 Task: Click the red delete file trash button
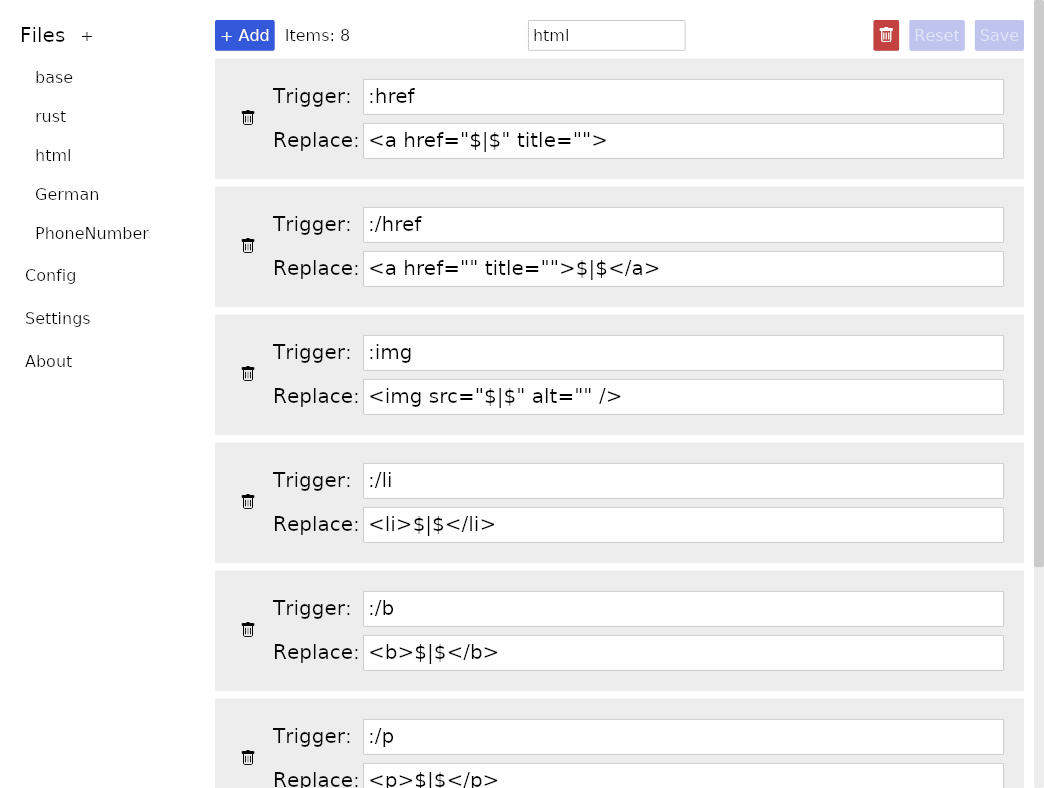click(x=886, y=35)
